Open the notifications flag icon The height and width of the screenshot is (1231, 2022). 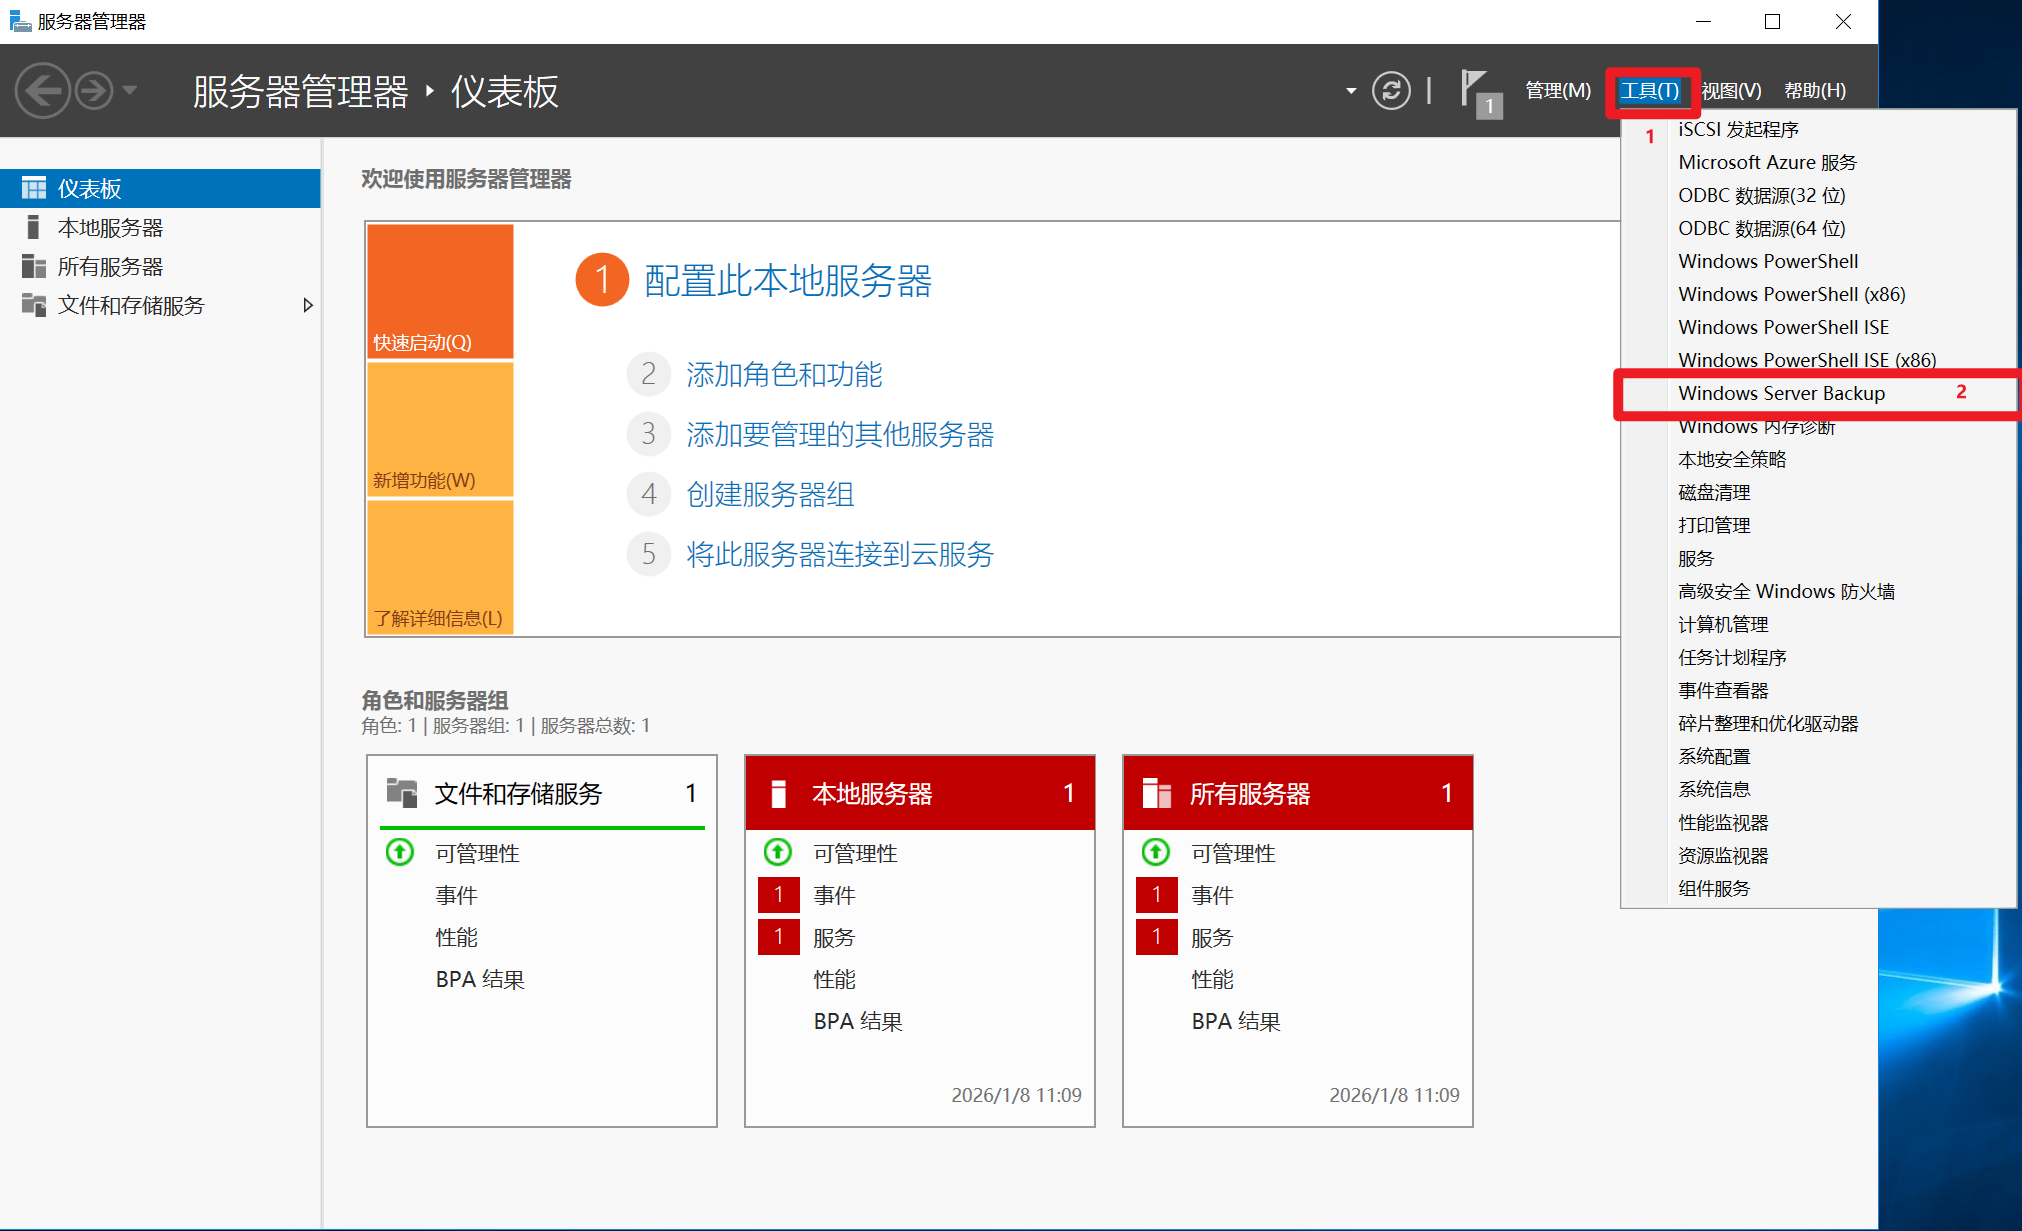(1478, 91)
